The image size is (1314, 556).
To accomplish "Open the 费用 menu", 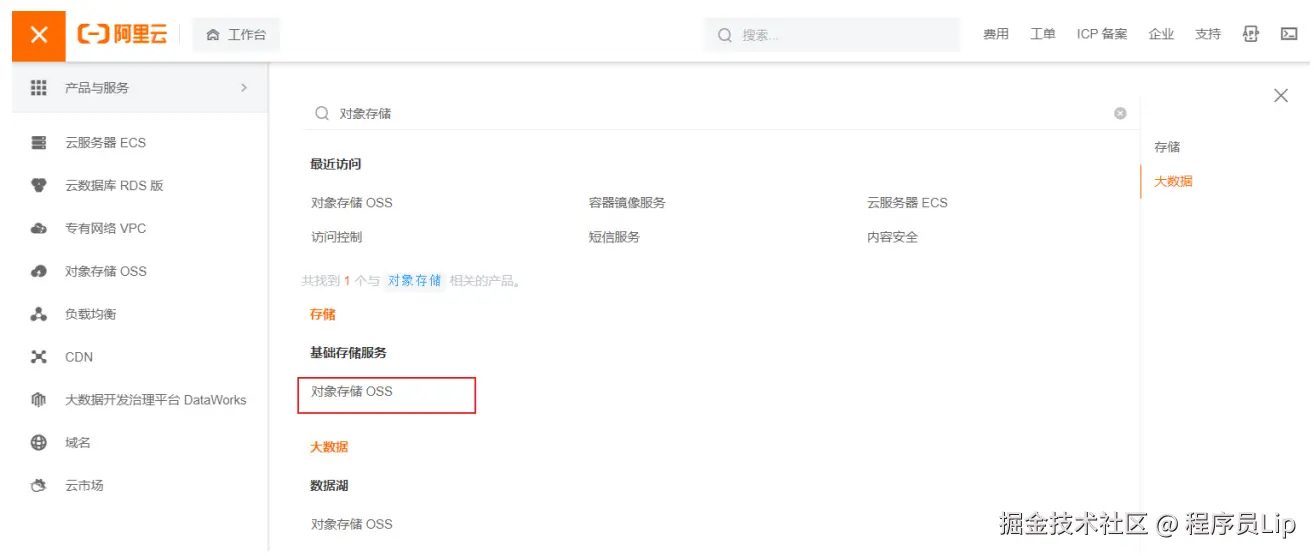I will 996,34.
